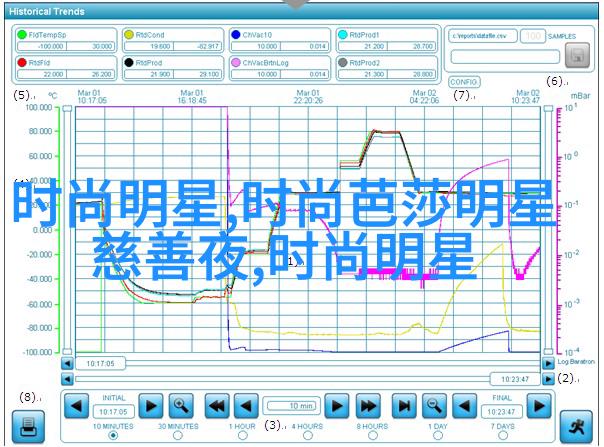604x447 pixels.
Task: Open the CONFIG button
Action: coord(464,82)
